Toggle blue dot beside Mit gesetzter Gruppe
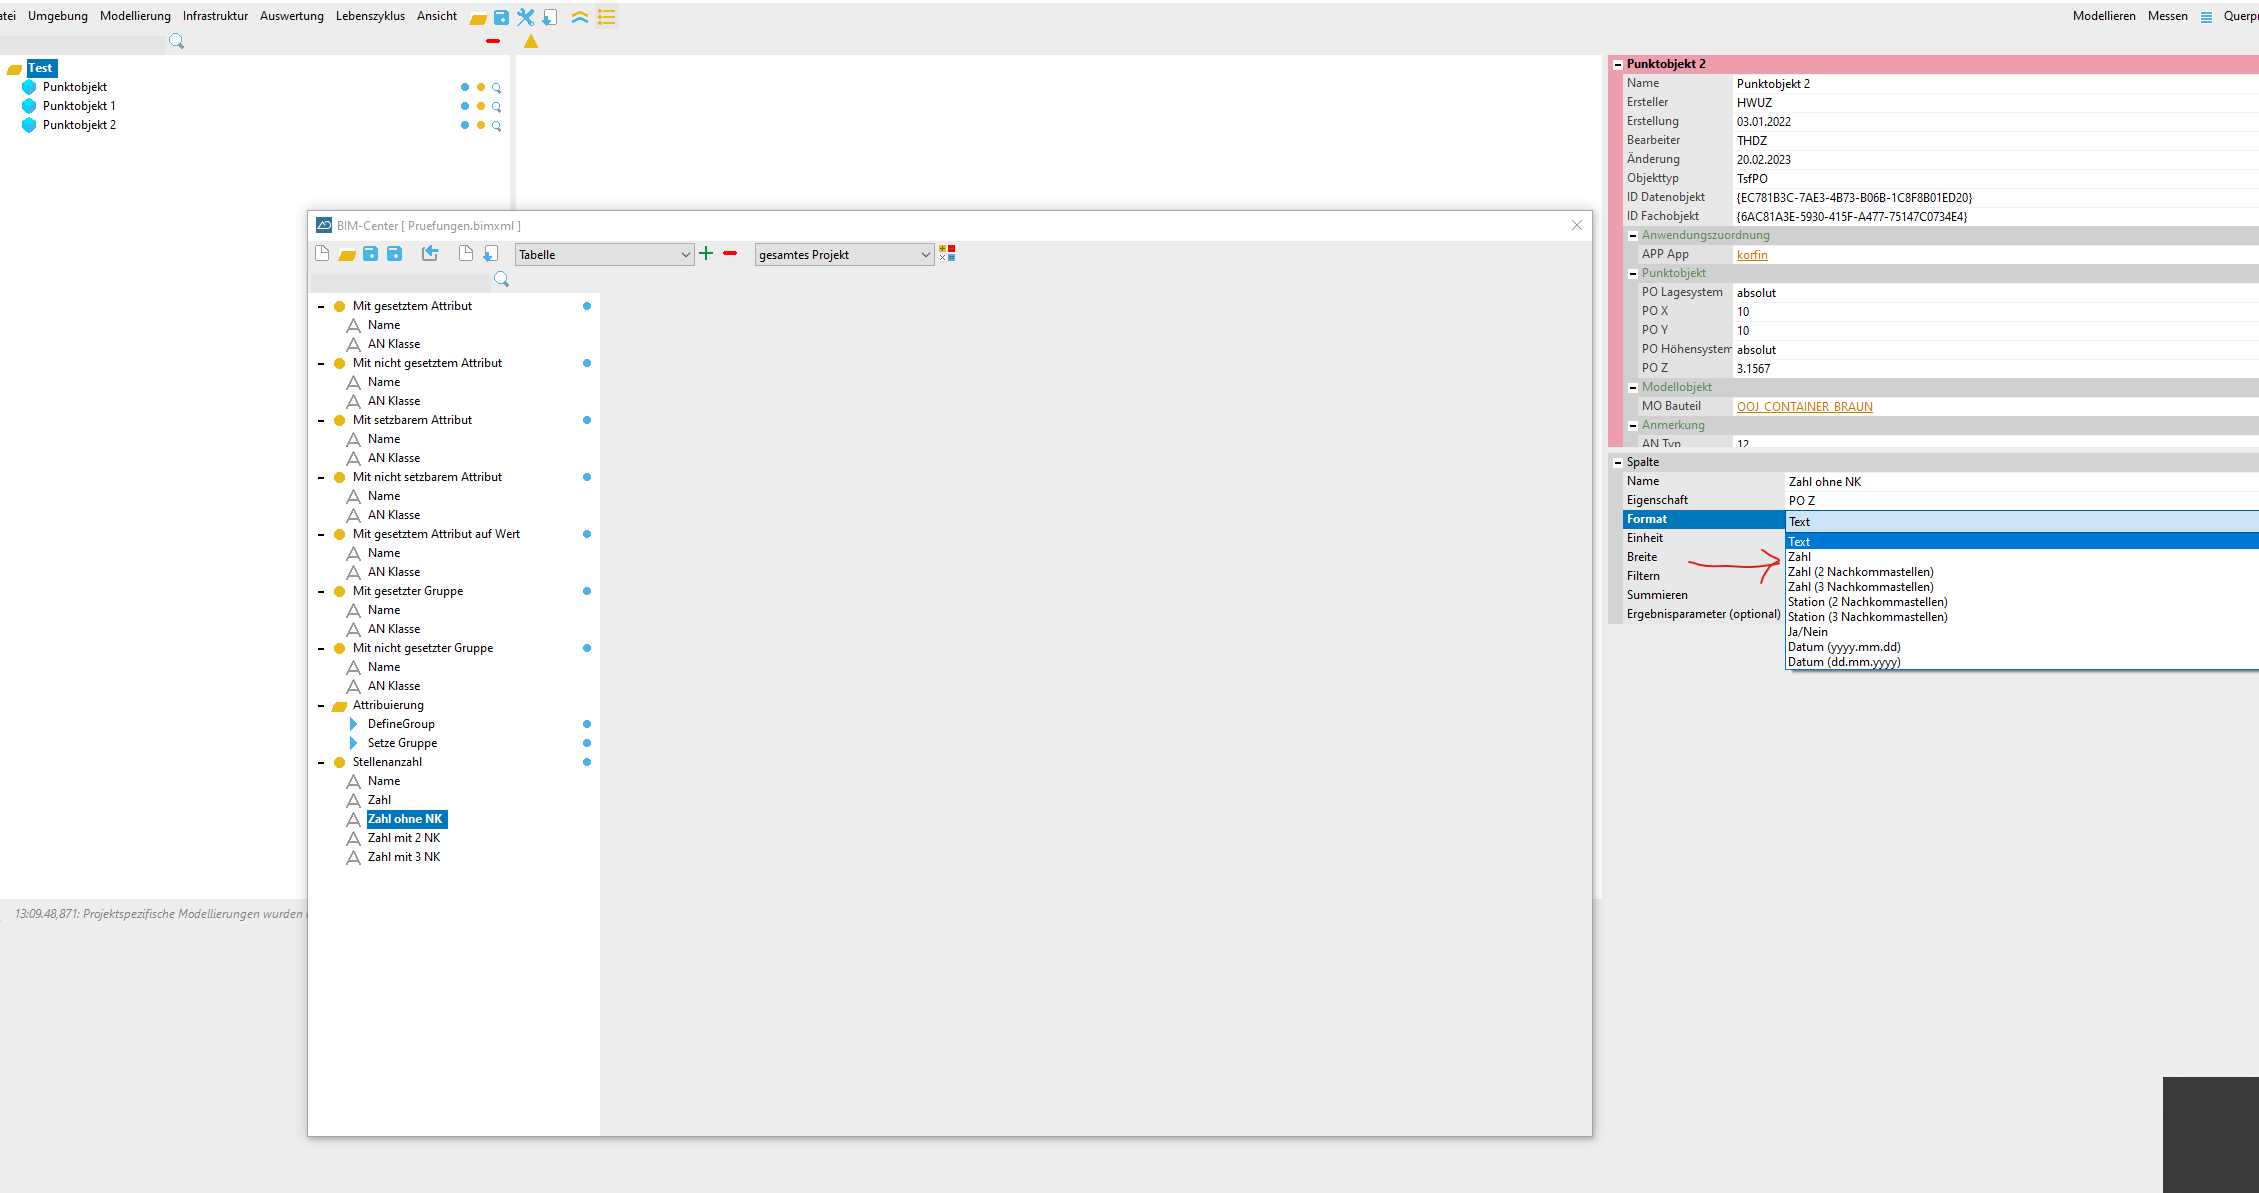This screenshot has width=2259, height=1193. click(x=587, y=591)
